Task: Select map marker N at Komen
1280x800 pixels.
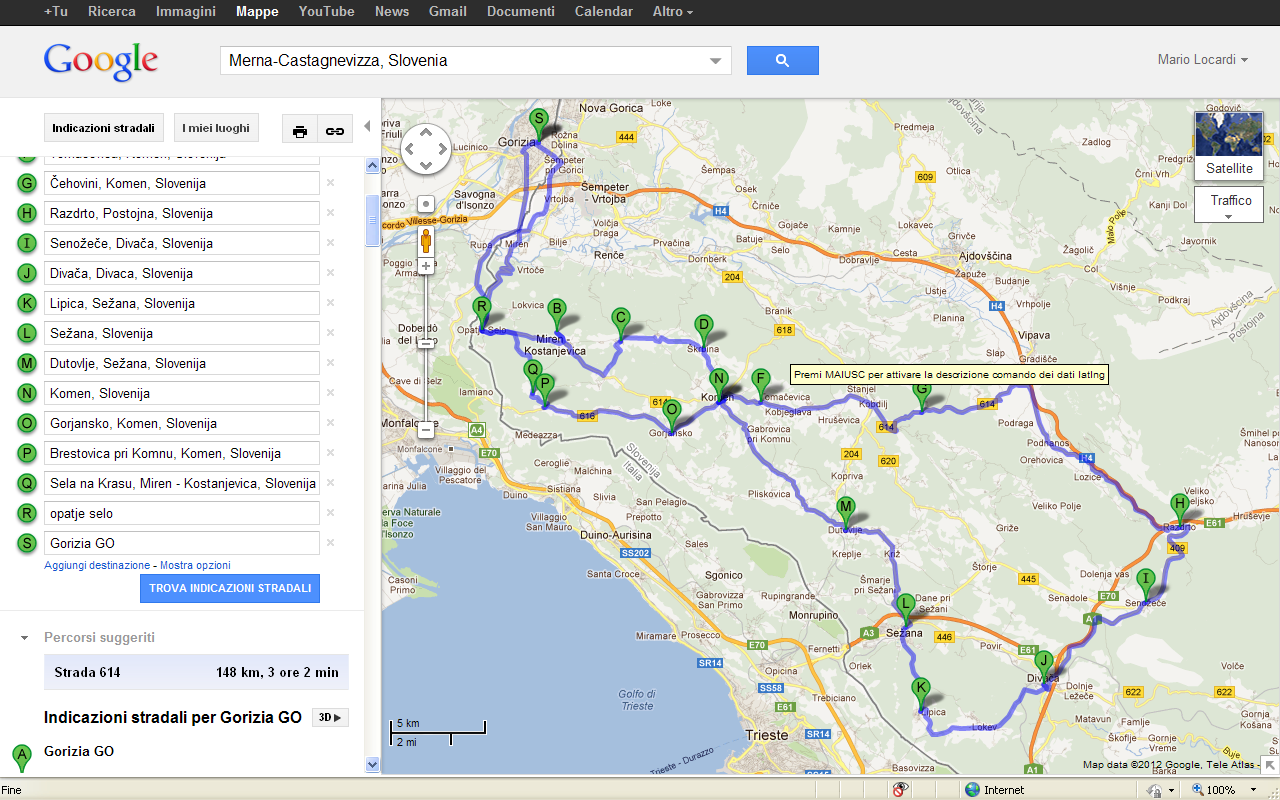Action: [718, 385]
